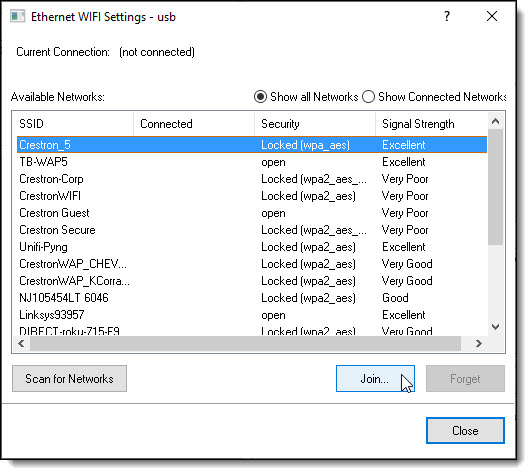Click the Good signal strength cell

(395, 298)
